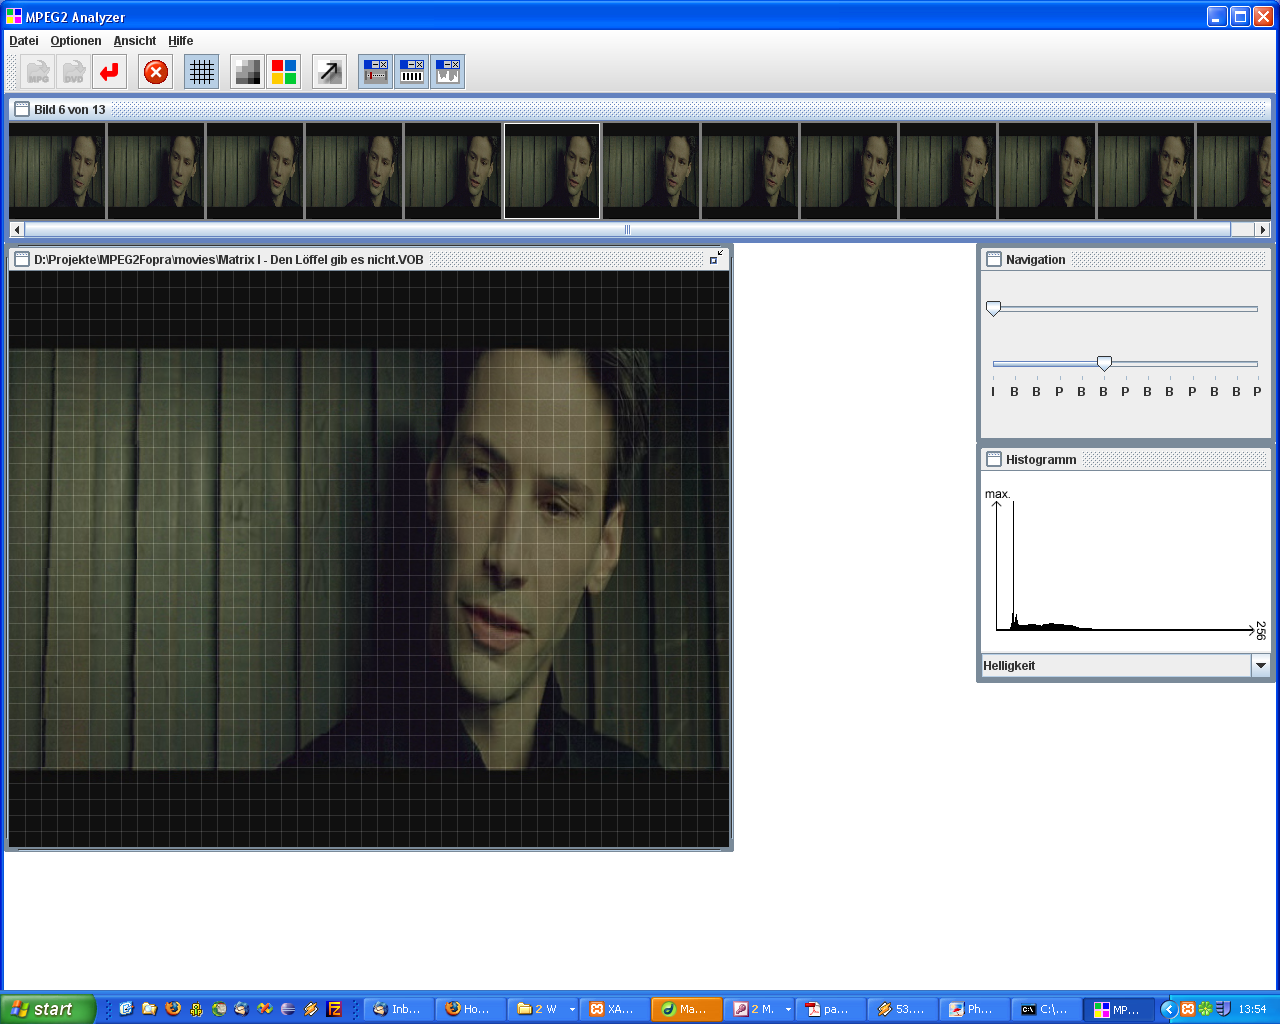Select the colored blocks view icon

[x=284, y=72]
